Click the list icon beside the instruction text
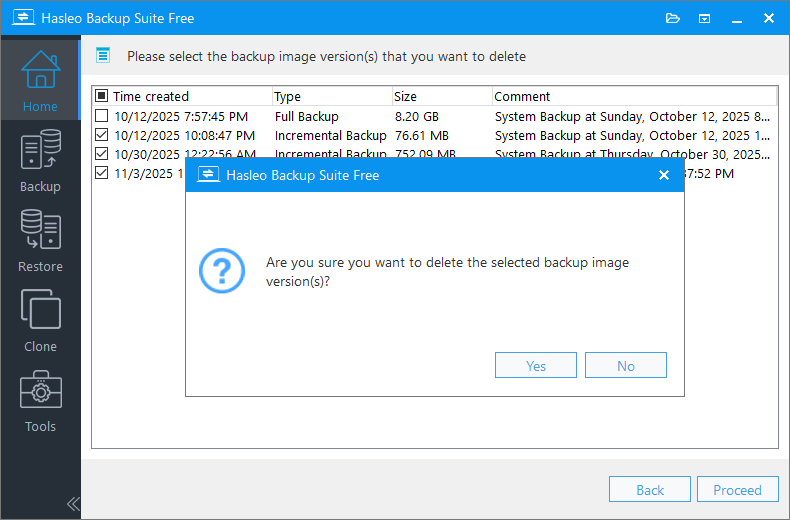 coord(103,55)
